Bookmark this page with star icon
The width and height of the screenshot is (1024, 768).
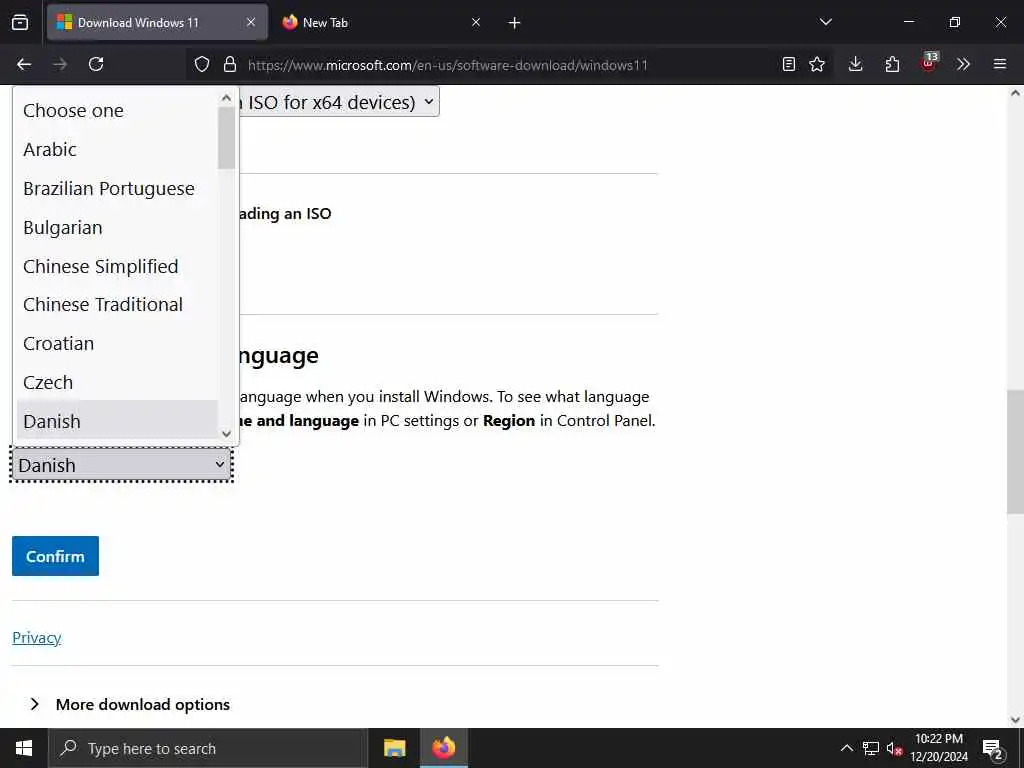(817, 64)
